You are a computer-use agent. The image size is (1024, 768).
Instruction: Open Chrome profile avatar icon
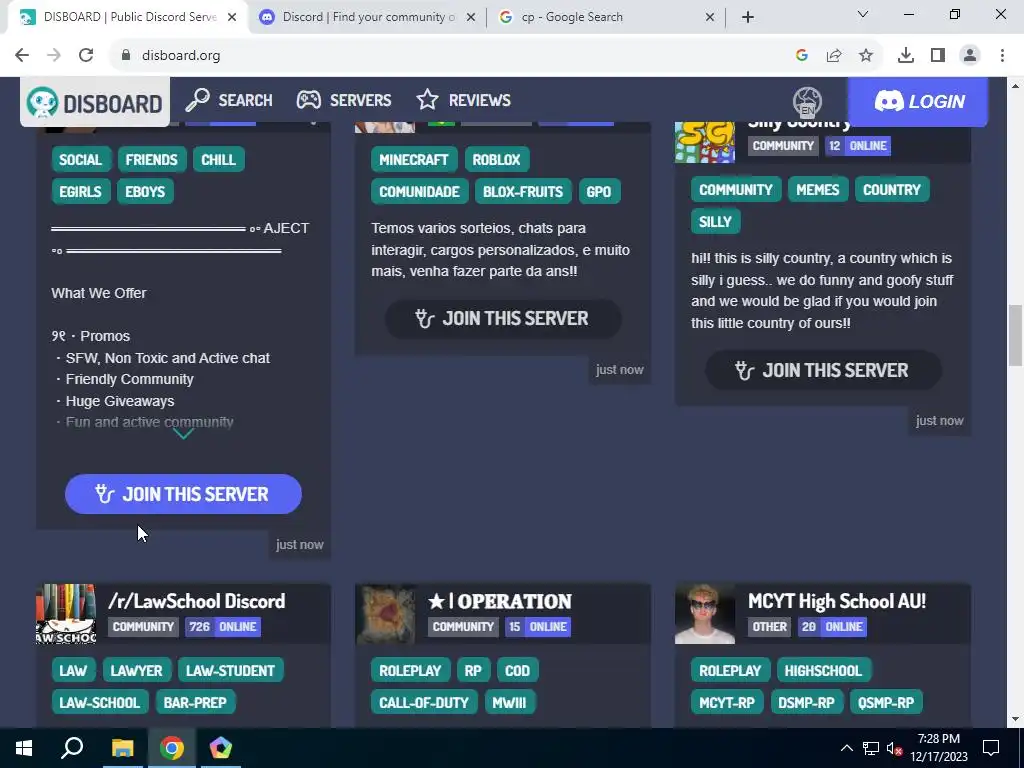970,56
